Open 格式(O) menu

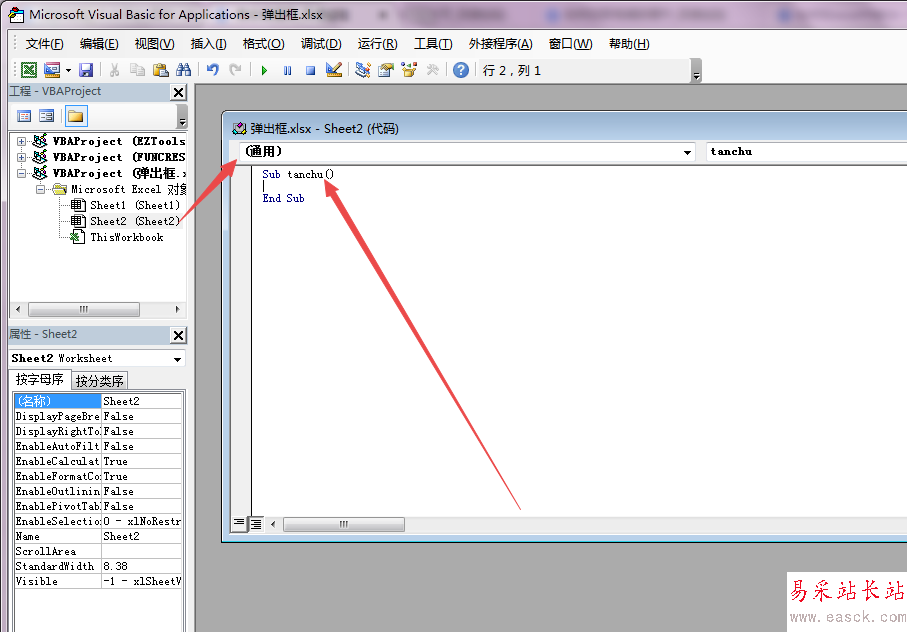tap(263, 44)
